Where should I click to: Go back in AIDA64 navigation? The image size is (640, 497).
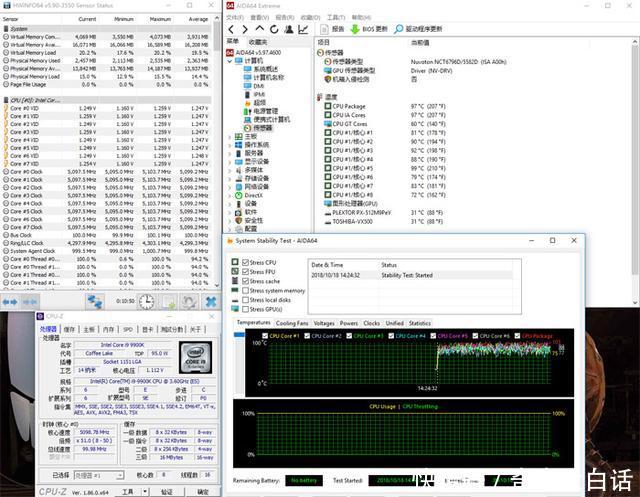[231, 29]
